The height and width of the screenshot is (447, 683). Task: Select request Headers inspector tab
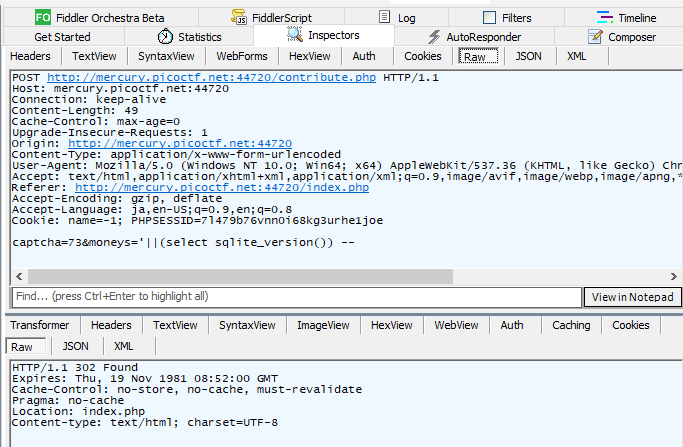point(30,56)
